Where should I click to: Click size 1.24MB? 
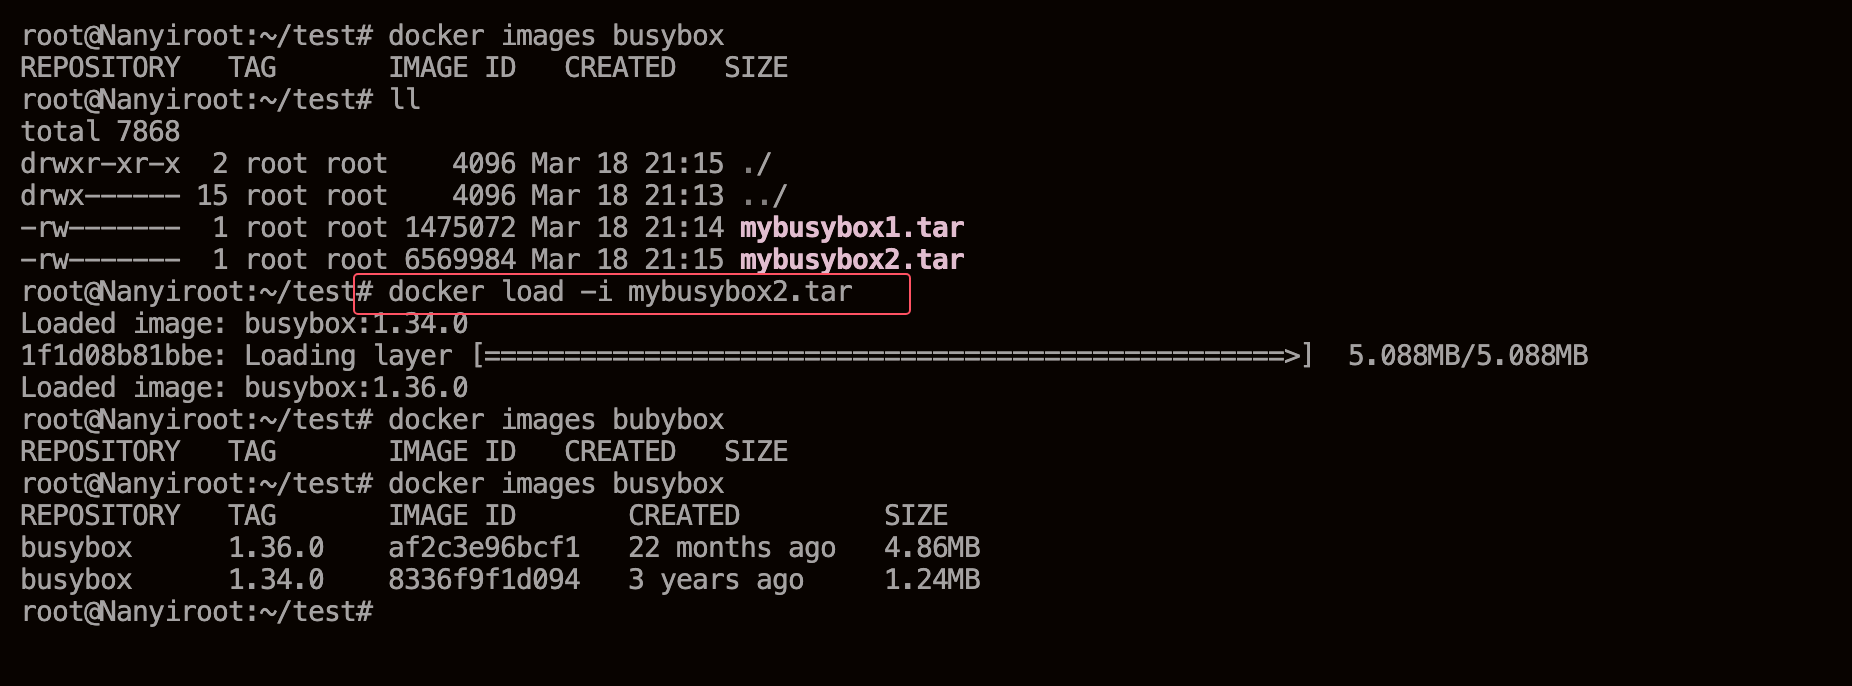click(x=932, y=580)
